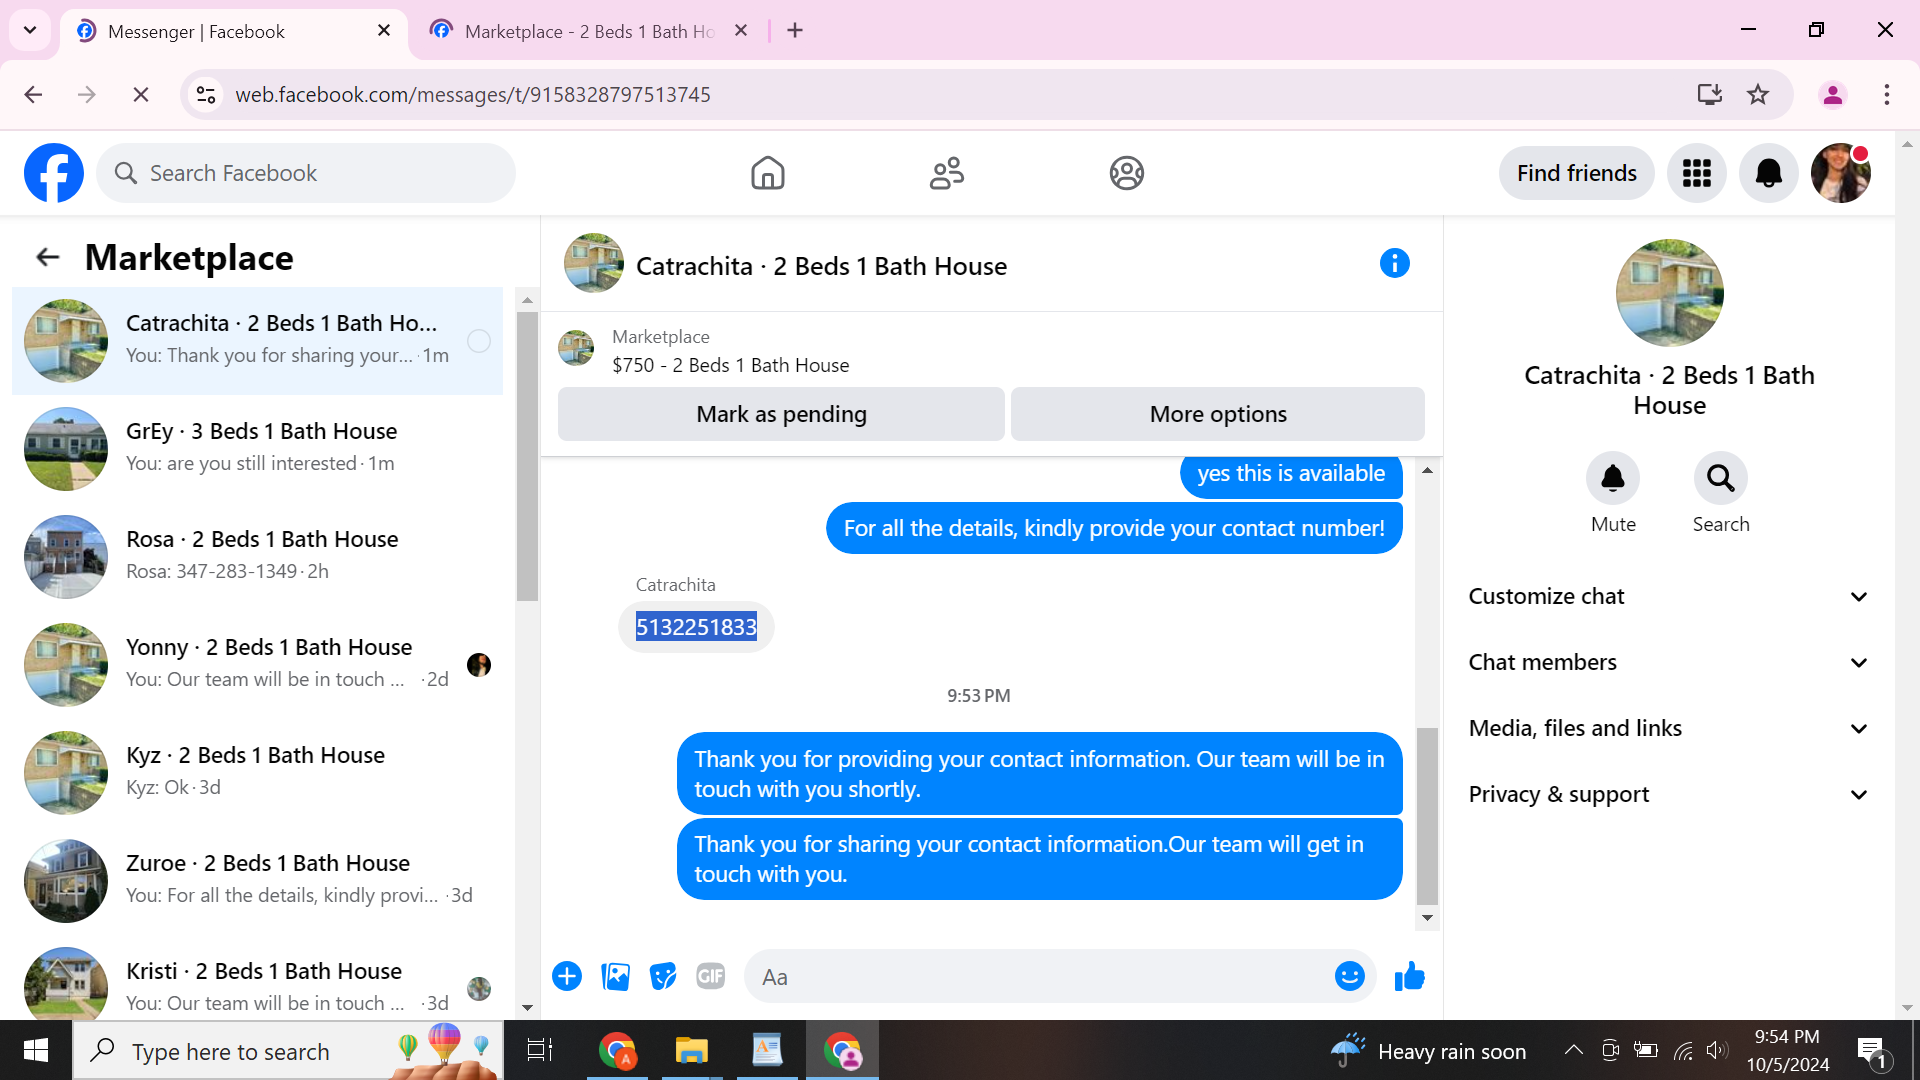Open Facebook notifications bell
The height and width of the screenshot is (1080, 1920).
[x=1768, y=173]
